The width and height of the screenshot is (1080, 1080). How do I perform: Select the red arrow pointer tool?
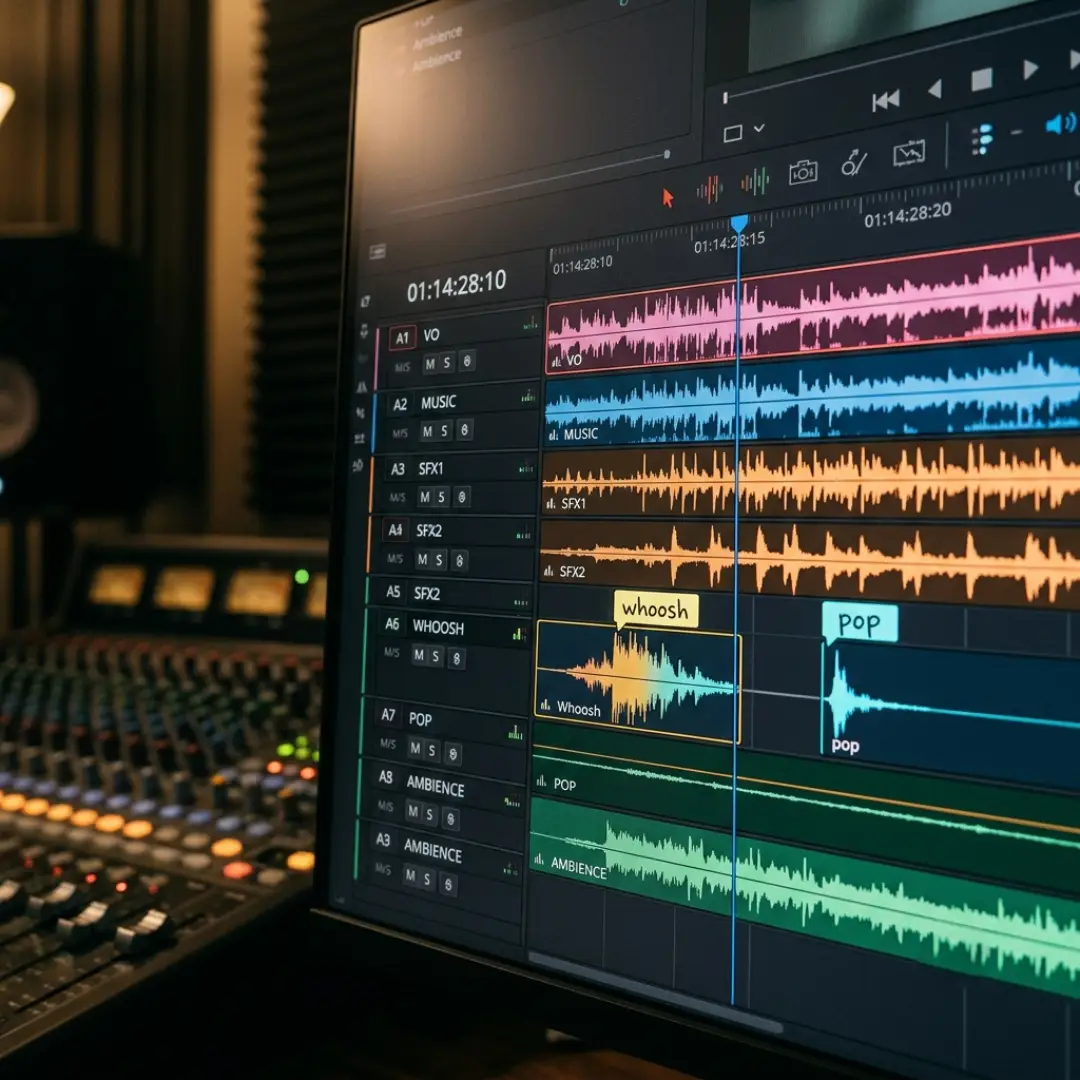tap(667, 198)
